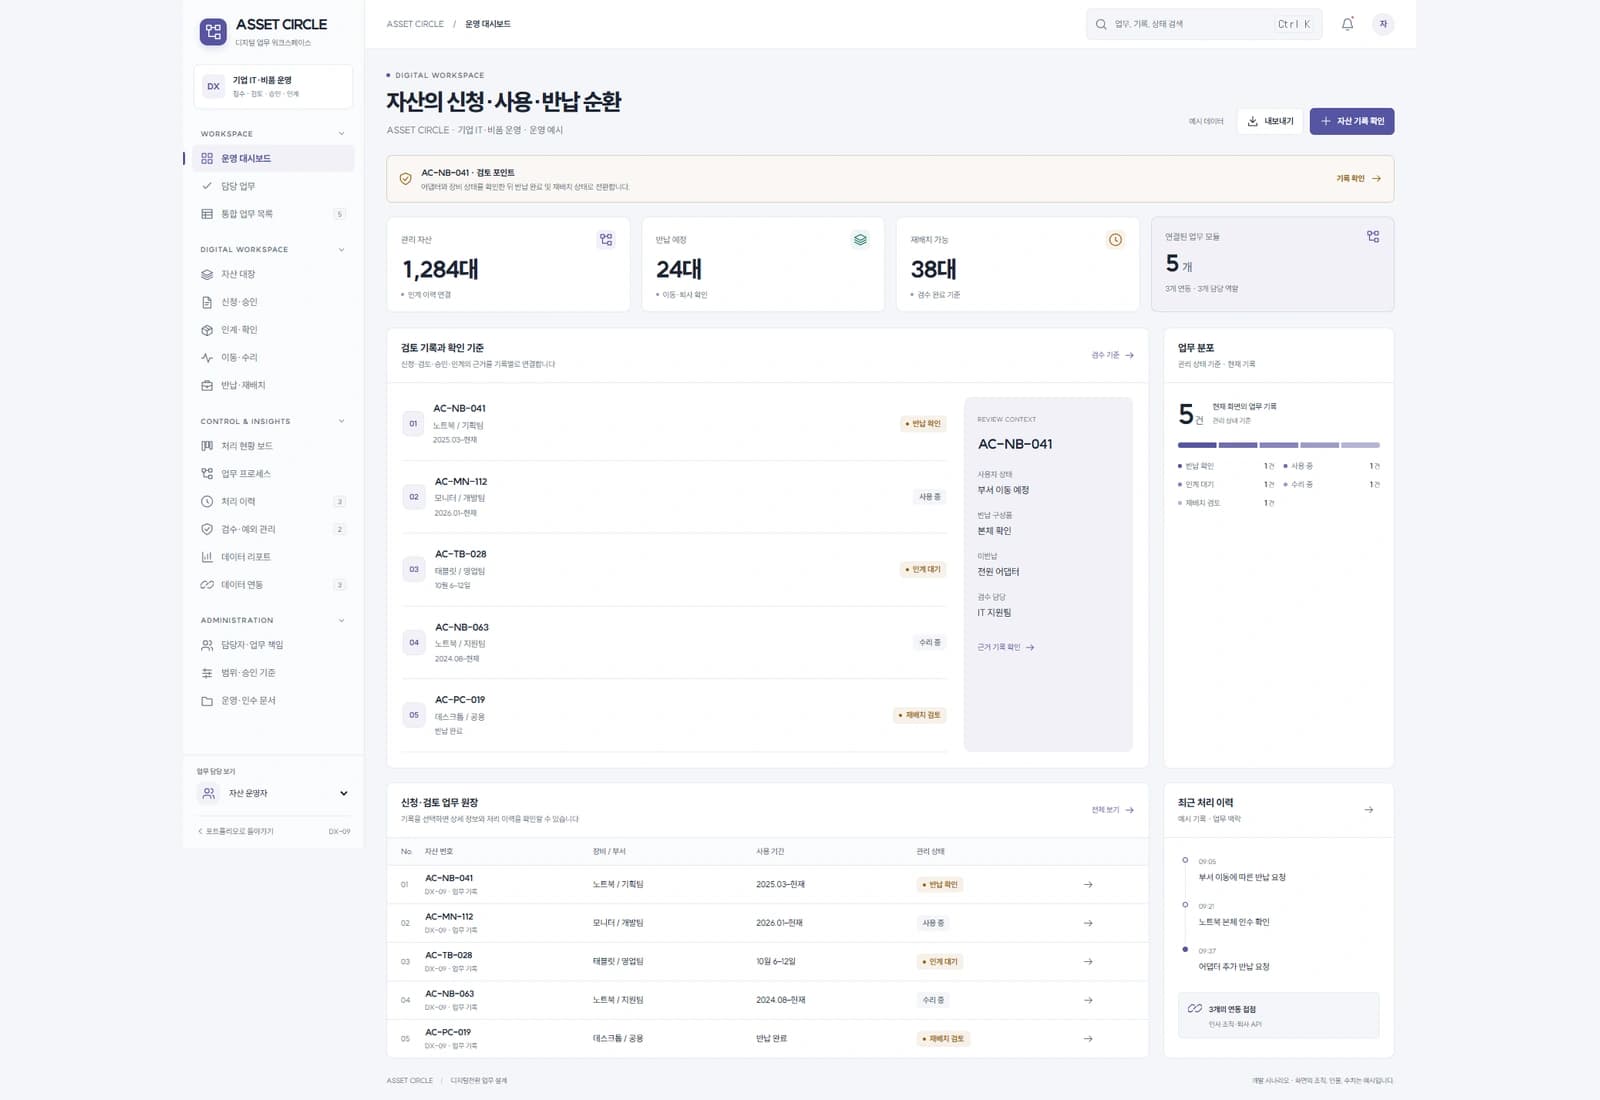Click the 처리 이력 clock icon
1600x1100 pixels.
(x=207, y=501)
